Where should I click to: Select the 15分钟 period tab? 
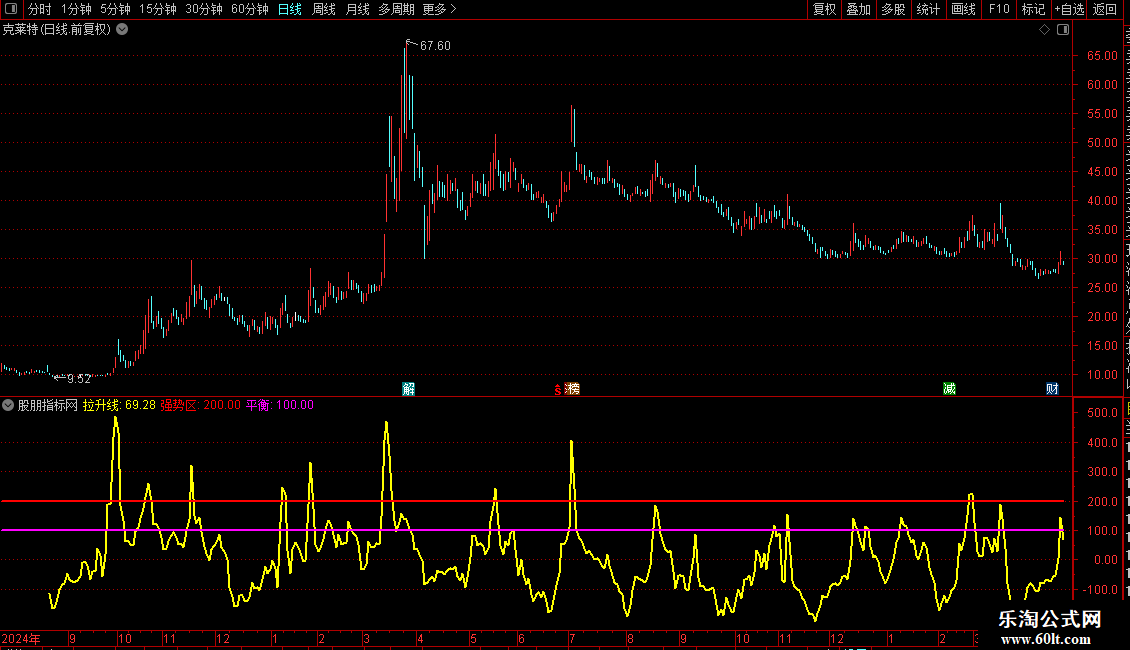click(x=158, y=9)
